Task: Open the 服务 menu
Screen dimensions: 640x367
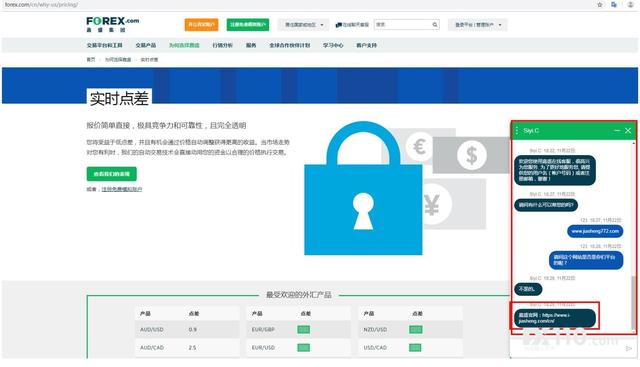Action: pos(251,45)
